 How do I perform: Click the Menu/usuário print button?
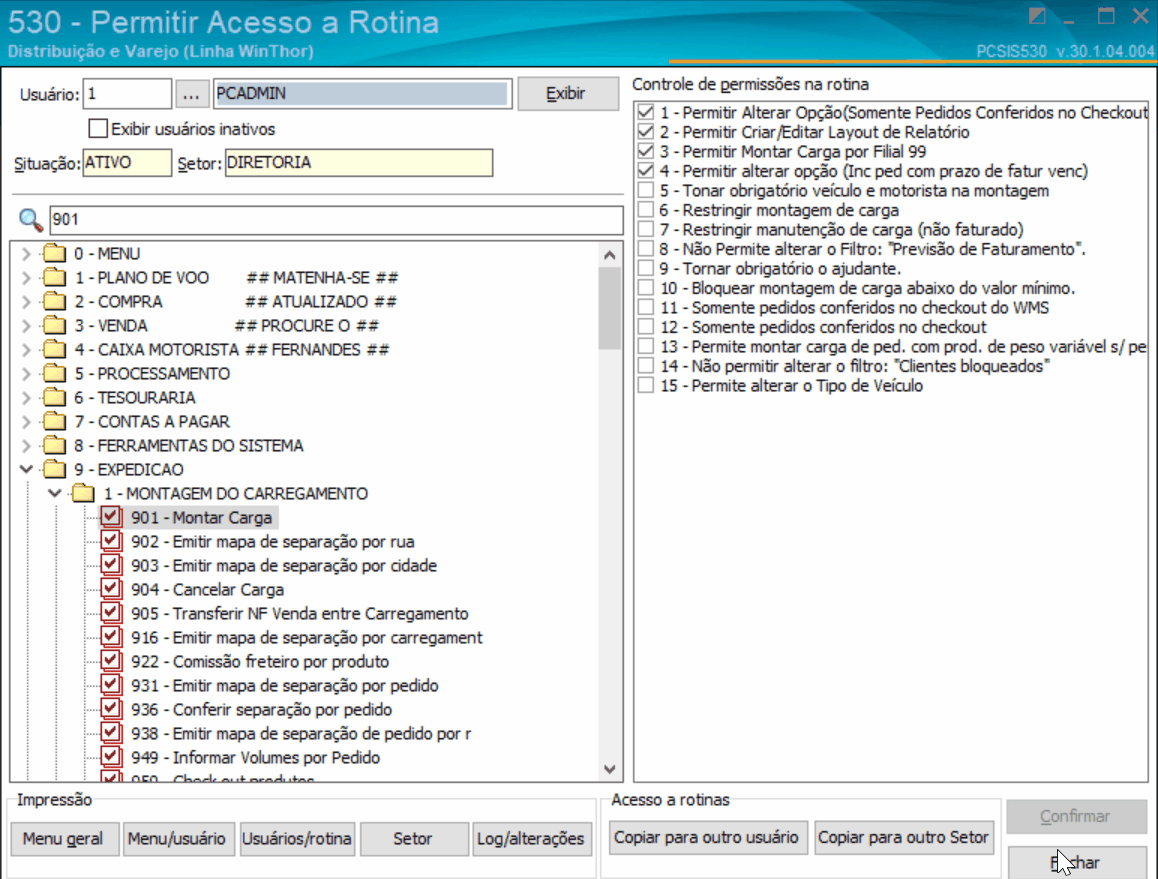coord(179,839)
